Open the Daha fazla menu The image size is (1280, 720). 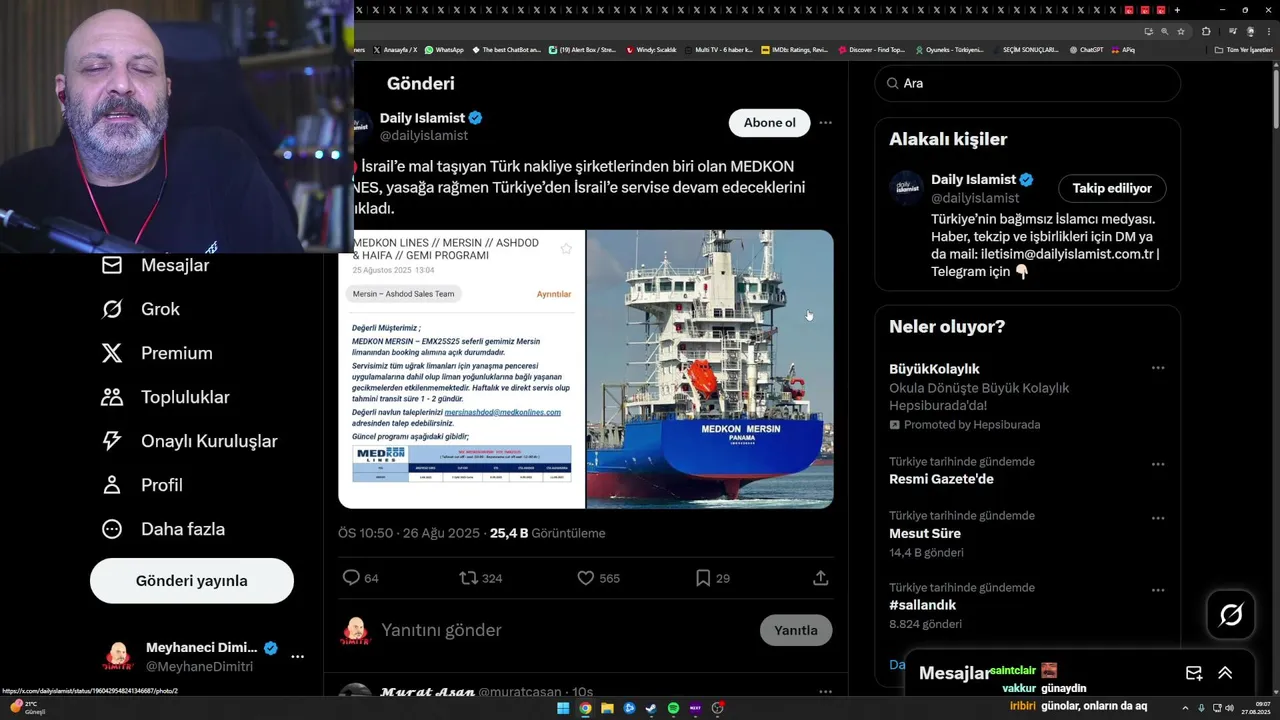pos(162,529)
